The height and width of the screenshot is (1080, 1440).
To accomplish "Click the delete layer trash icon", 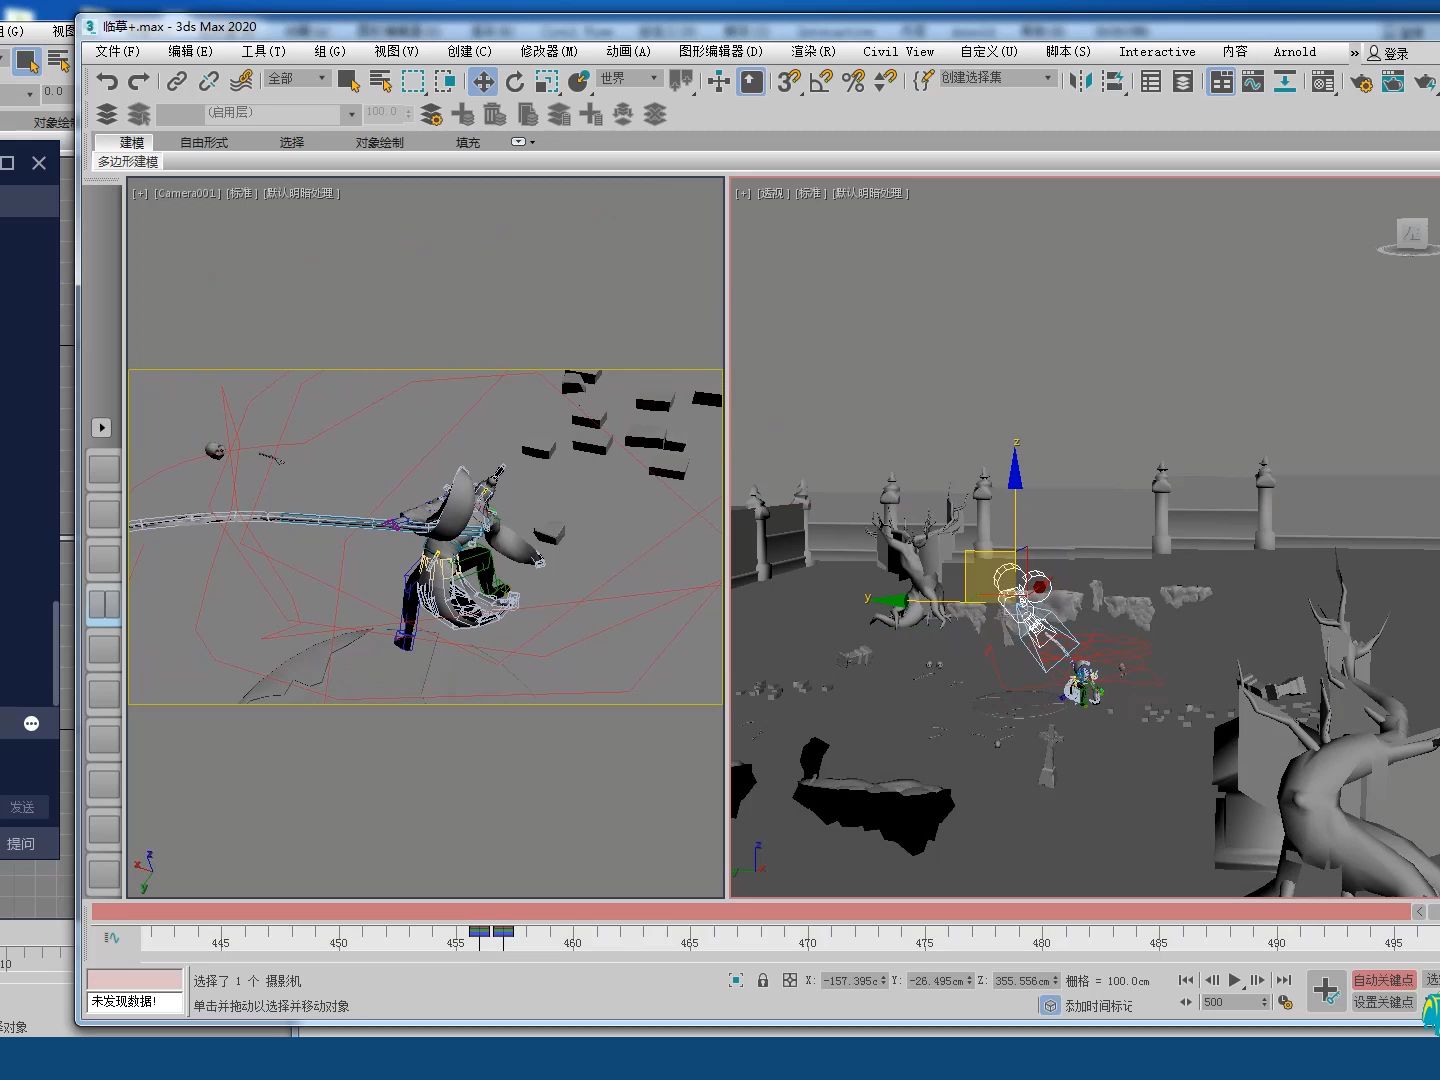I will 495,114.
